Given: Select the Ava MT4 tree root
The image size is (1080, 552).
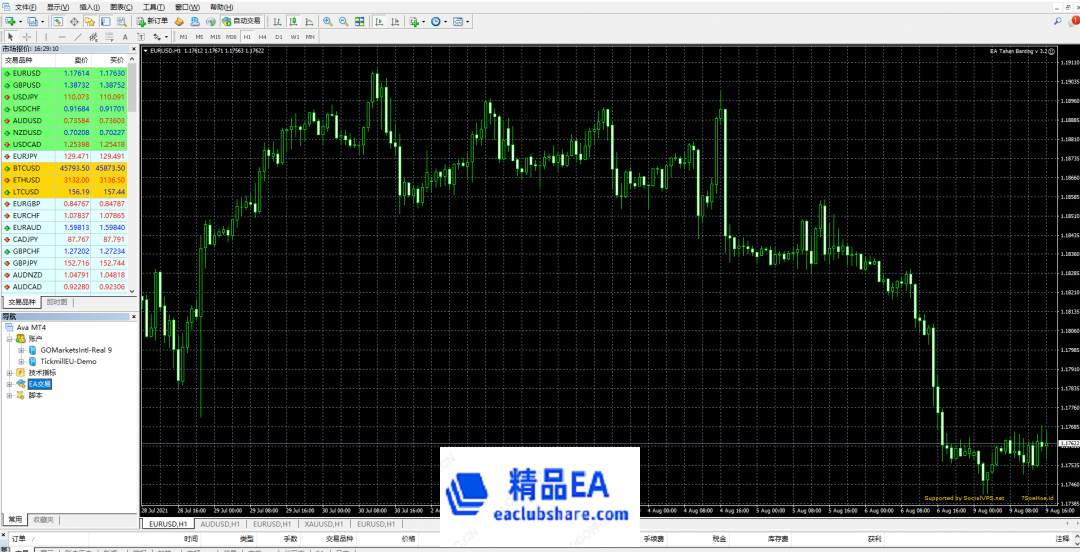Looking at the screenshot, I should tap(31, 327).
